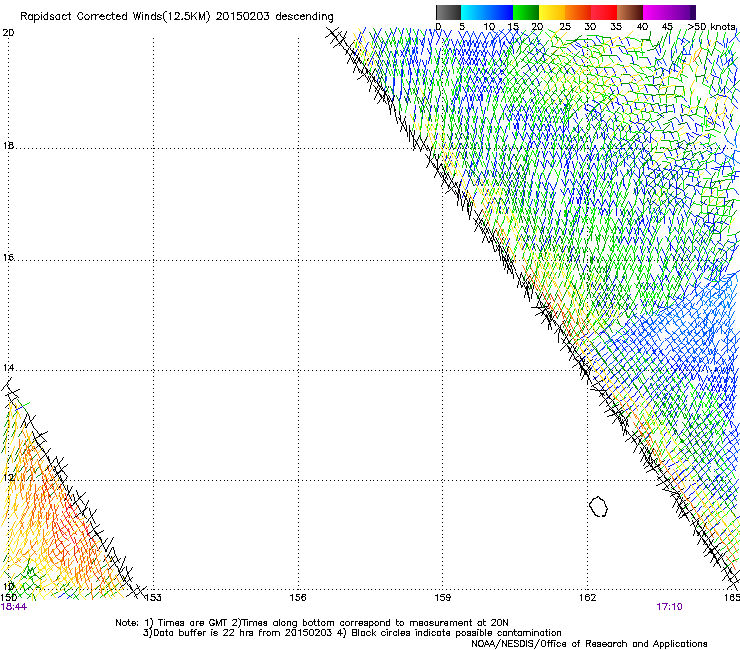Click the purple pass time '18:44'
This screenshot has height=650, width=740.
tap(14, 607)
